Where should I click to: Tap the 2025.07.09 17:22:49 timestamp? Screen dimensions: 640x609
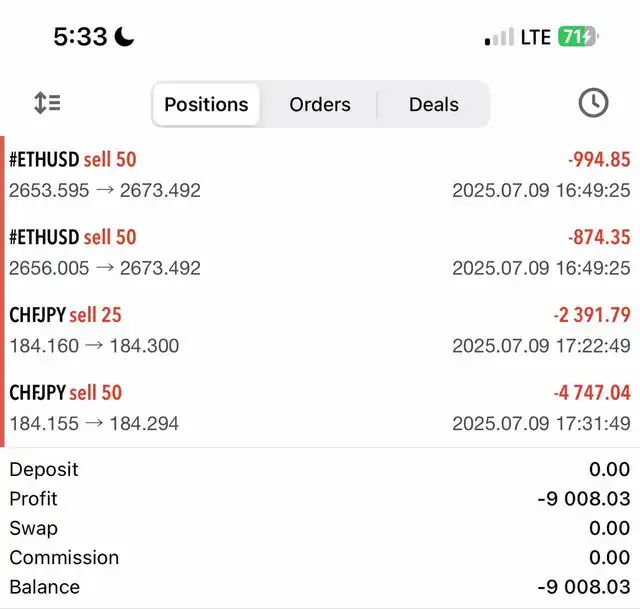click(x=541, y=346)
